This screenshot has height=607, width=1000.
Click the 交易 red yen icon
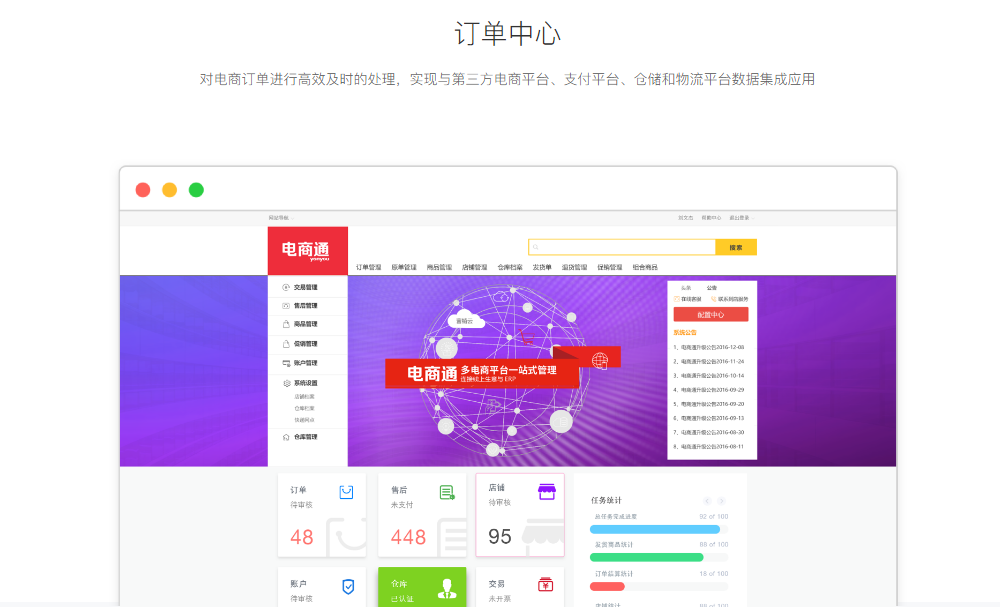point(545,585)
